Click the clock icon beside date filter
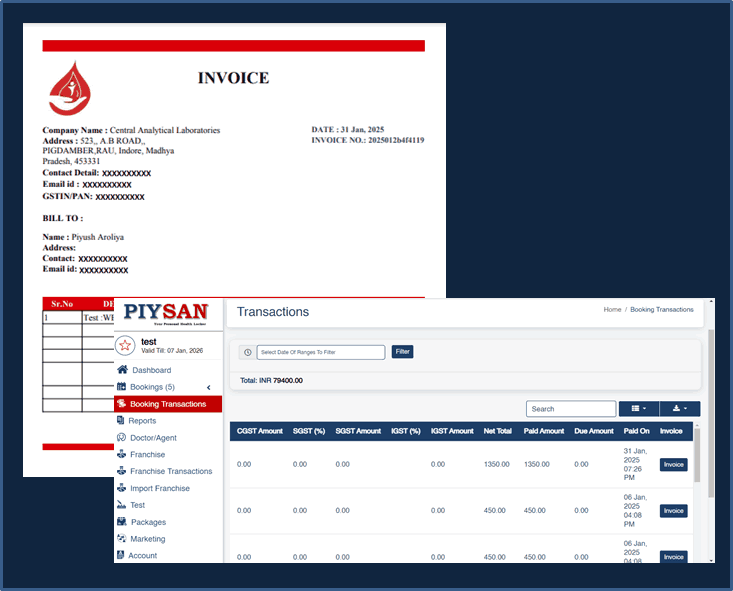Viewport: 733px width, 591px height. click(248, 352)
